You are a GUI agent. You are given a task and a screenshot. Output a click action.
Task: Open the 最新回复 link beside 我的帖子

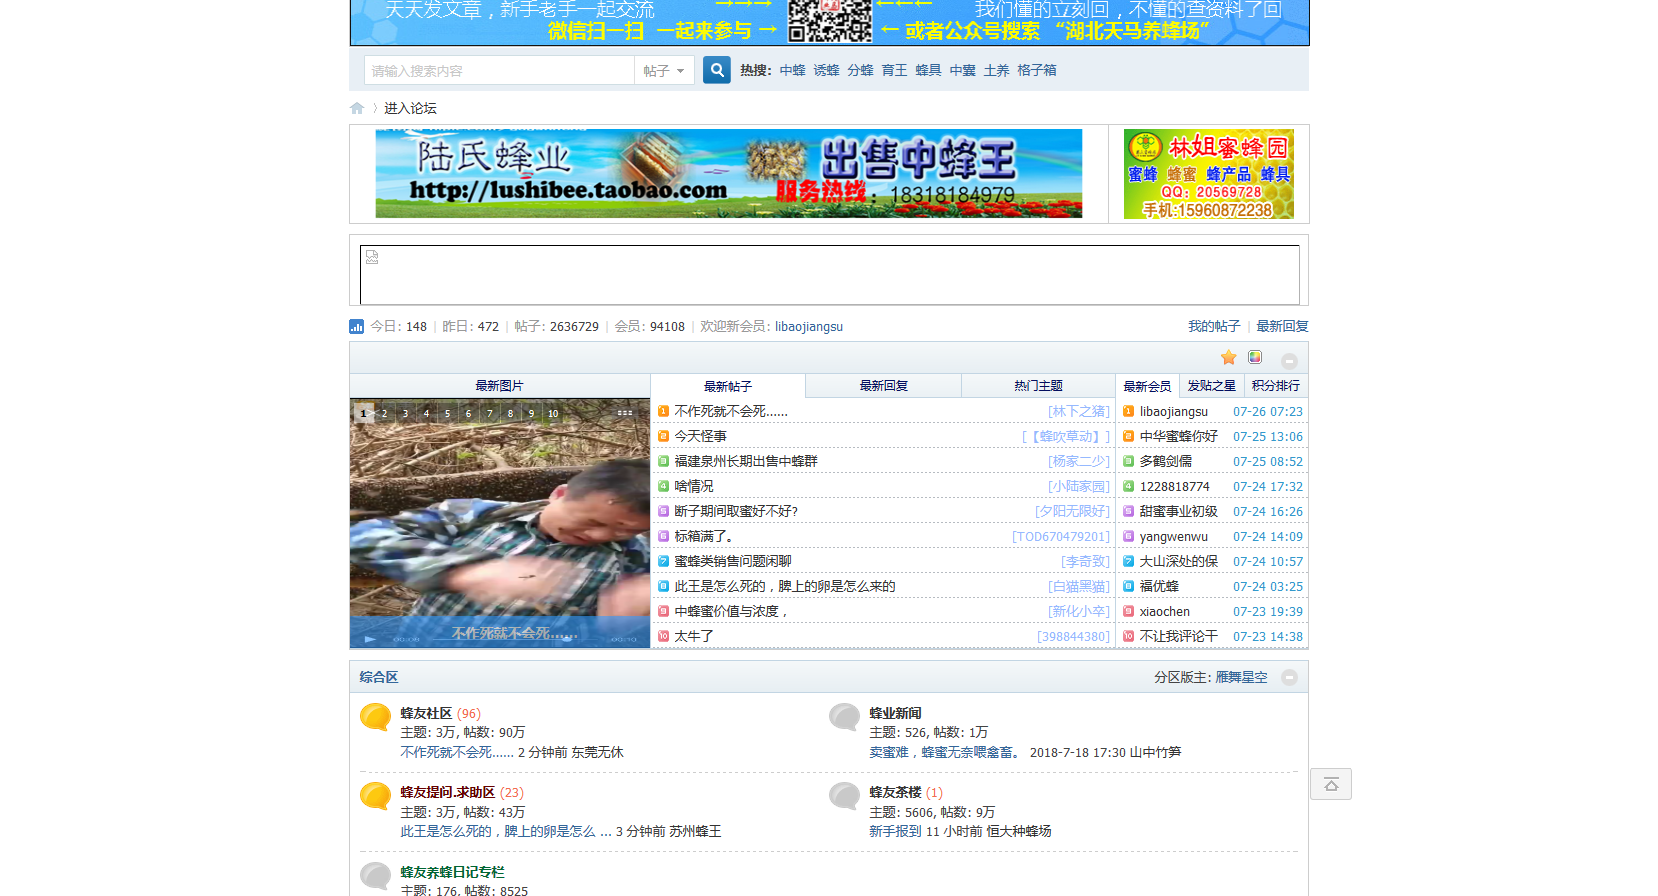click(x=1282, y=327)
